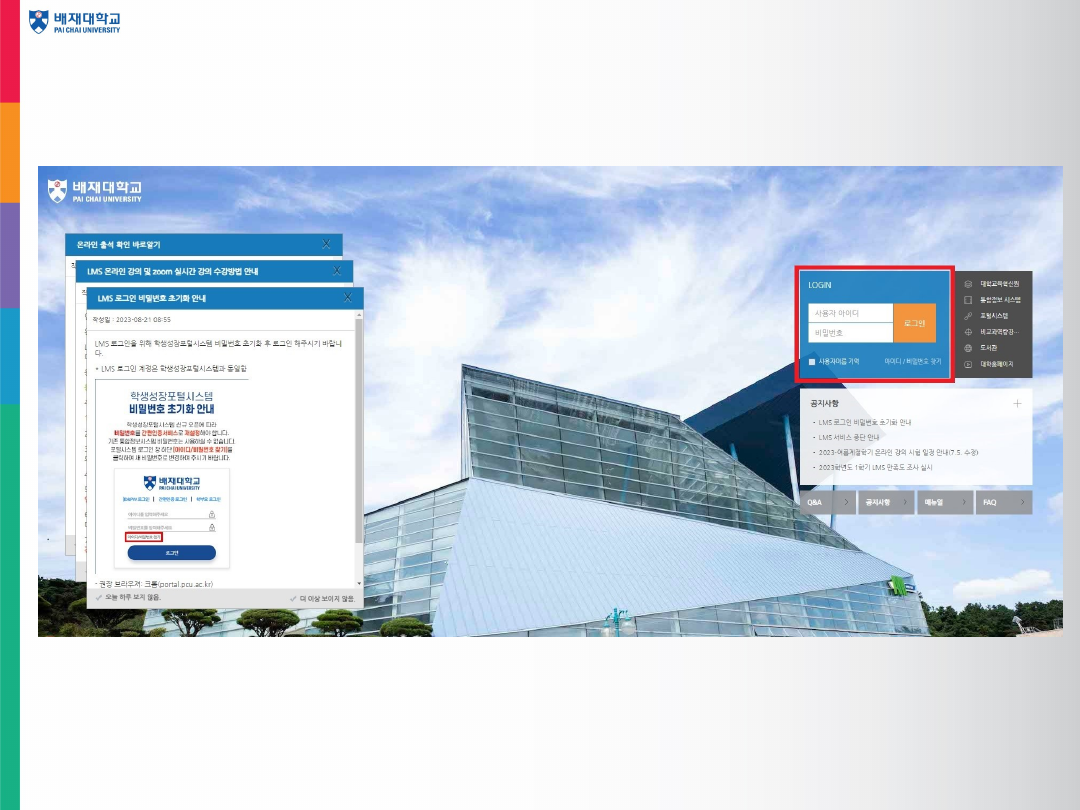Check 더 이상 보이지 않음 in the popup
Image resolution: width=1080 pixels, height=810 pixels.
[x=293, y=598]
